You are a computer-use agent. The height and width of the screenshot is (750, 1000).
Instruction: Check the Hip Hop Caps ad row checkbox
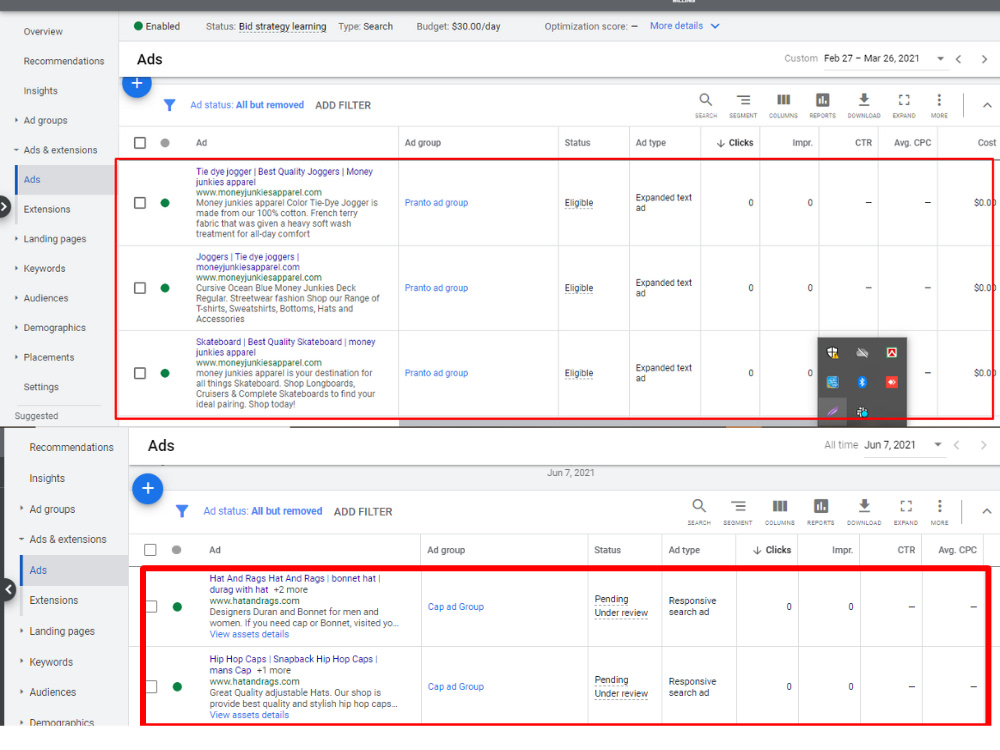click(x=152, y=686)
